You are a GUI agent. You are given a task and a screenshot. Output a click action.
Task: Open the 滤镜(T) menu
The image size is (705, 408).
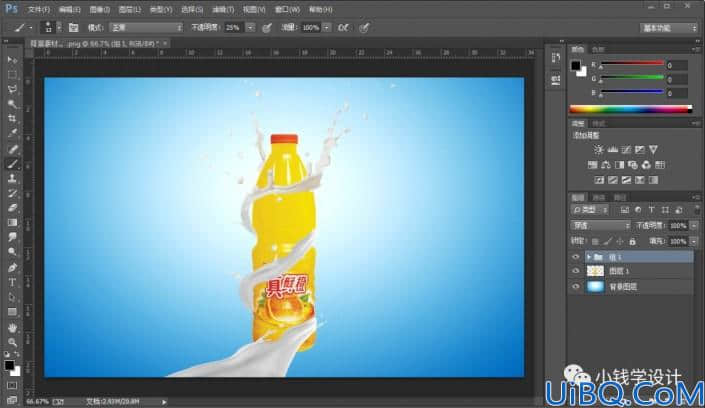click(x=223, y=9)
